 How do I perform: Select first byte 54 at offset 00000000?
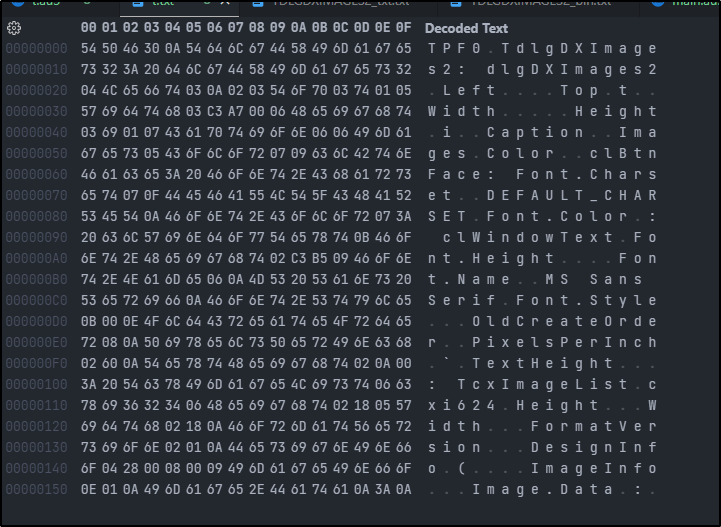[87, 48]
